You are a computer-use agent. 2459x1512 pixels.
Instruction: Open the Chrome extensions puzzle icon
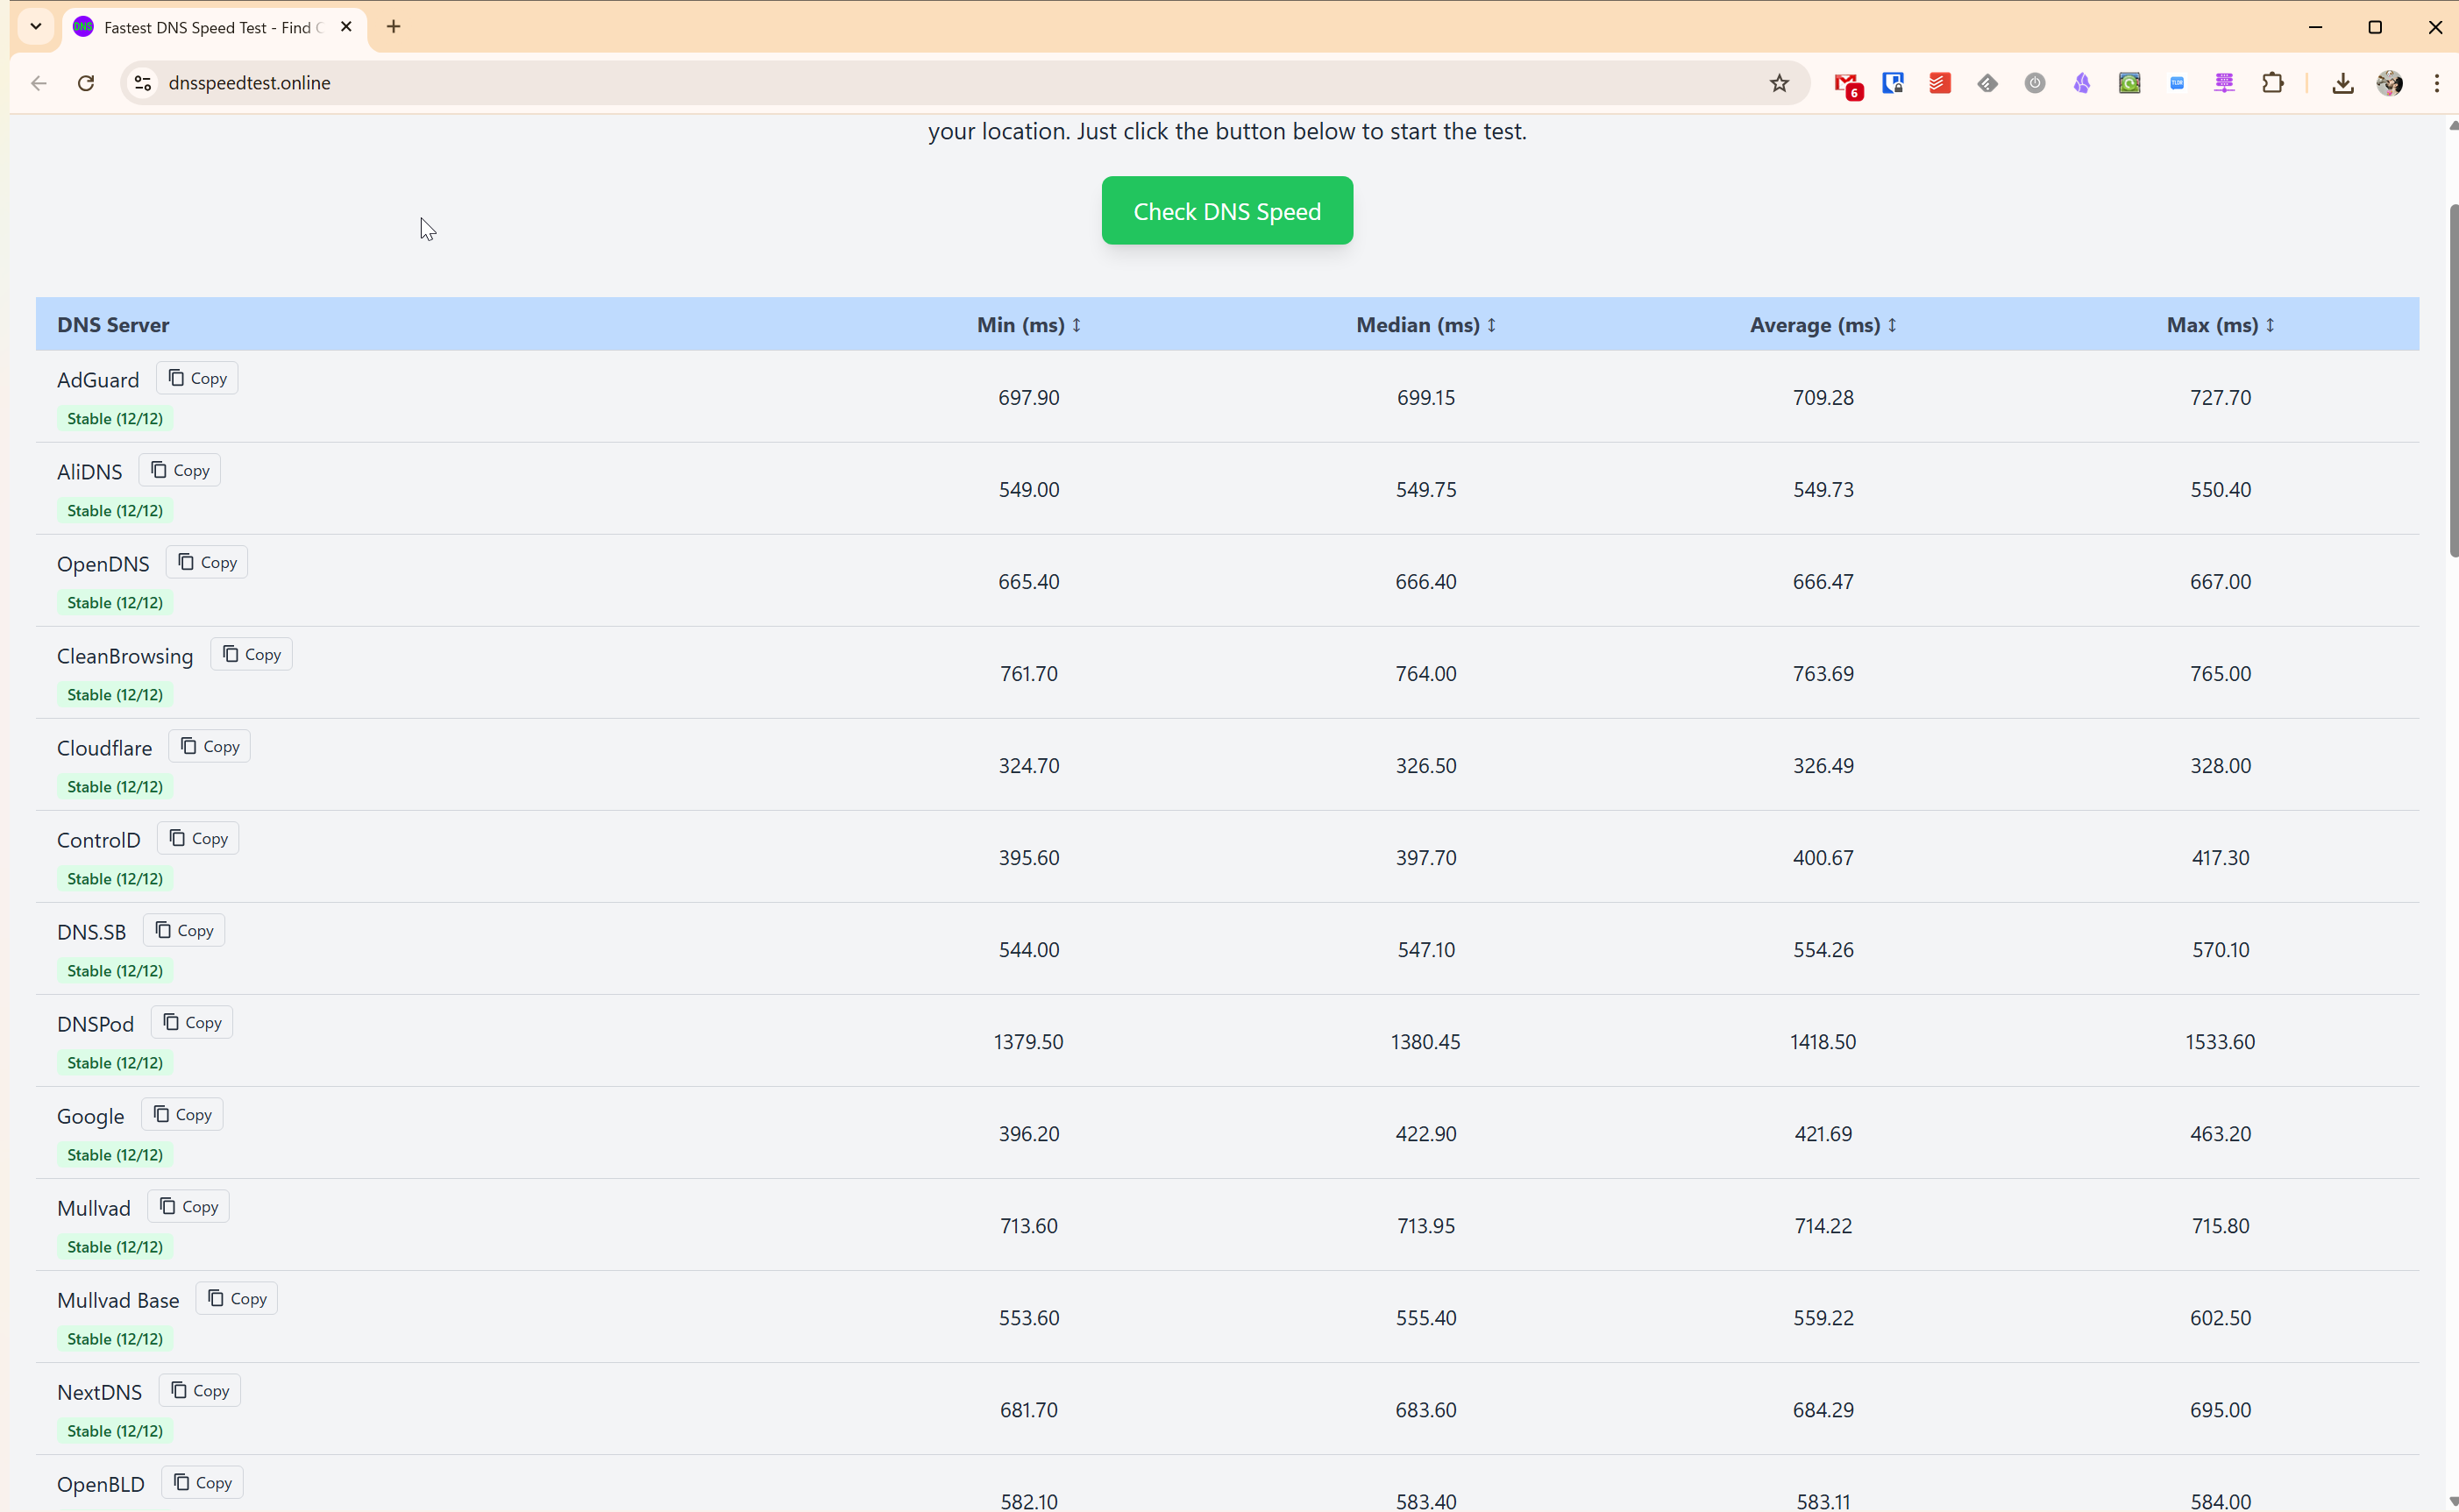2272,83
